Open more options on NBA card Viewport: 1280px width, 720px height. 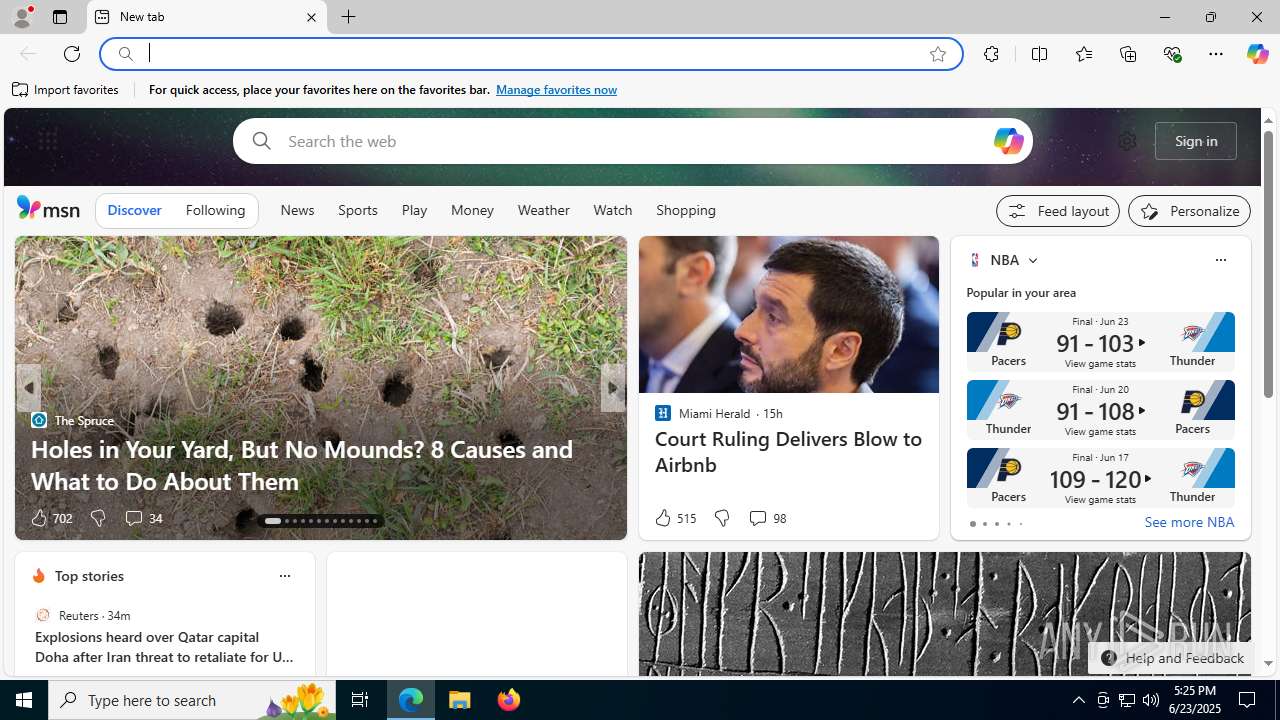pos(1220,260)
